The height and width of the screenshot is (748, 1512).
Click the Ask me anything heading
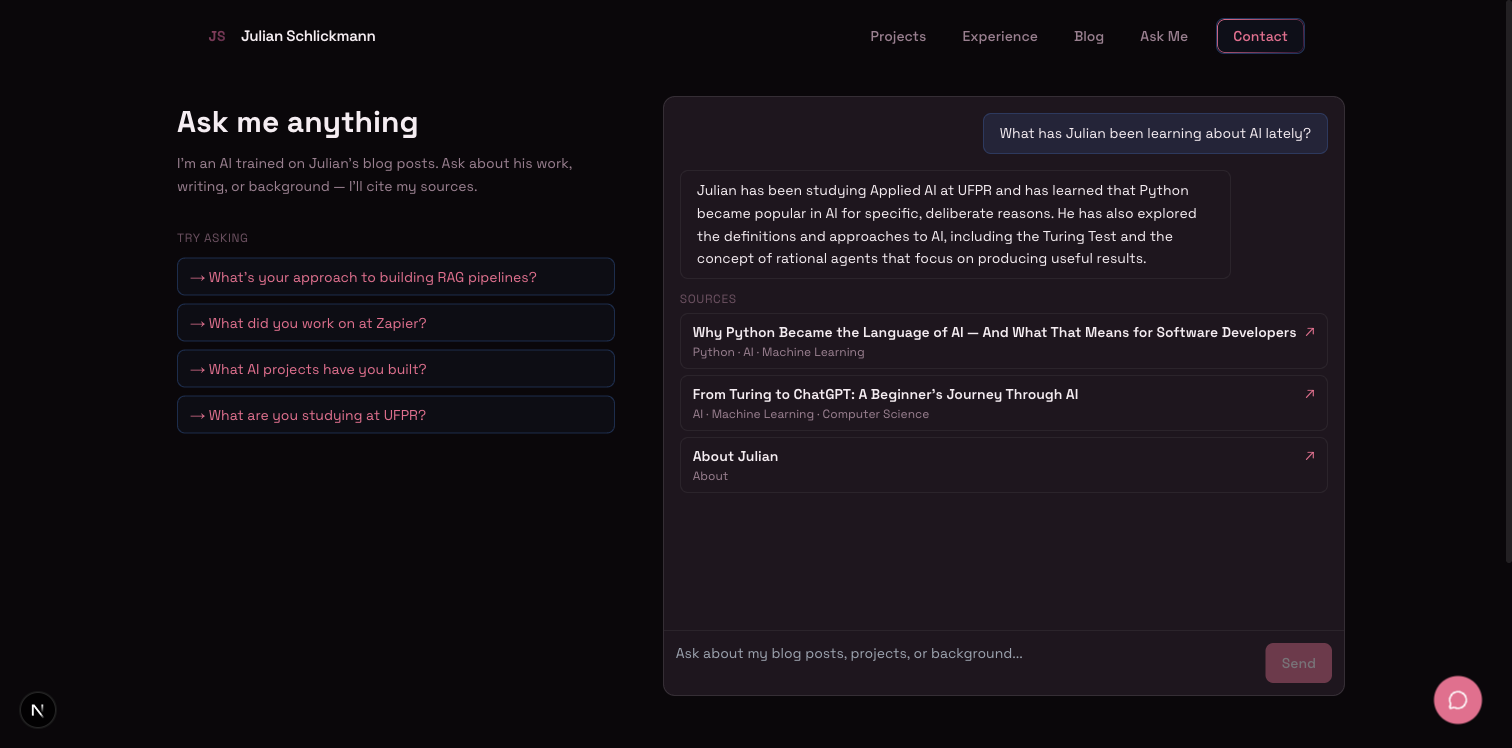pos(298,122)
